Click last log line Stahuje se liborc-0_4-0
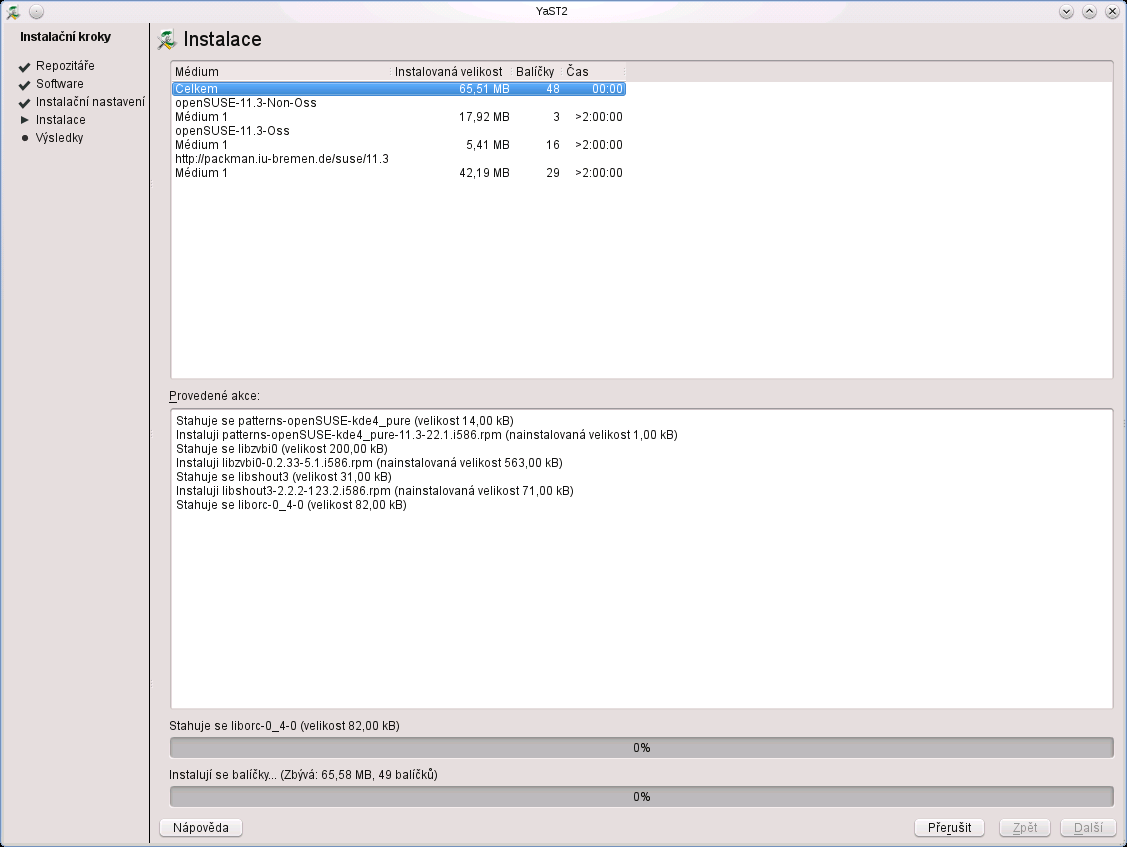Viewport: 1127px width, 847px height. pyautogui.click(x=291, y=505)
